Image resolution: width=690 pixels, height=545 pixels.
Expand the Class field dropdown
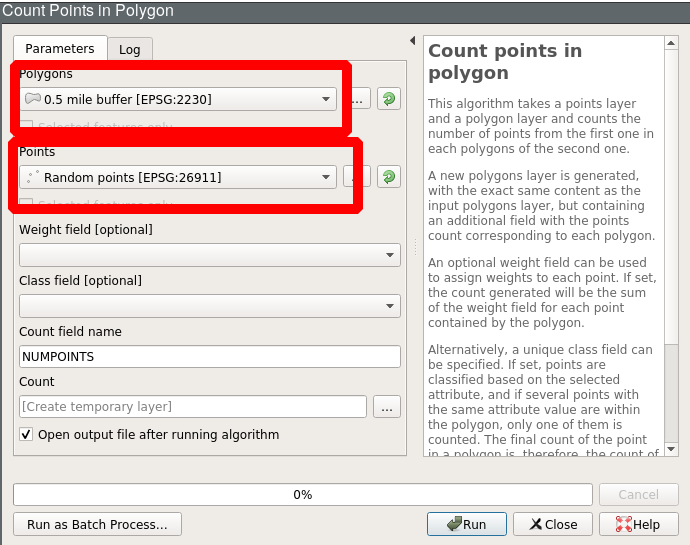[210, 306]
